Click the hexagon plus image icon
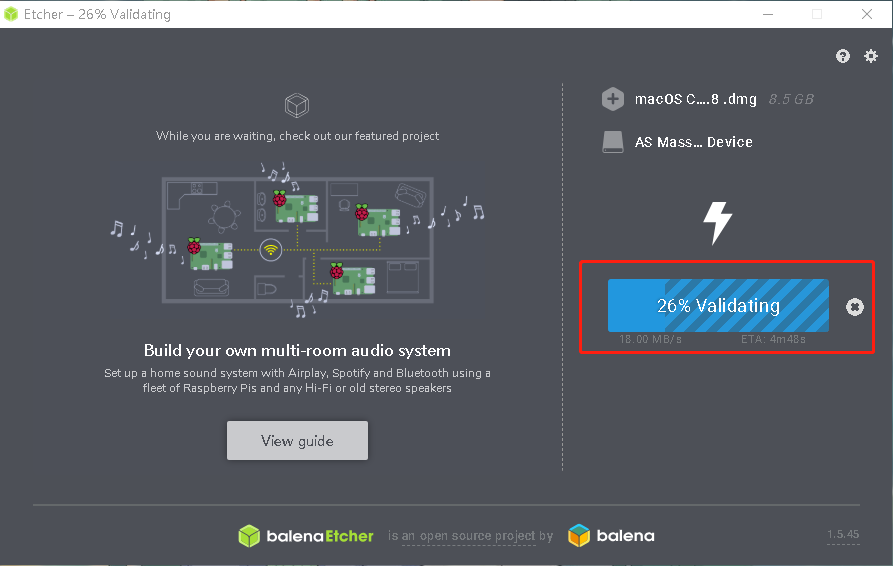 tap(613, 99)
